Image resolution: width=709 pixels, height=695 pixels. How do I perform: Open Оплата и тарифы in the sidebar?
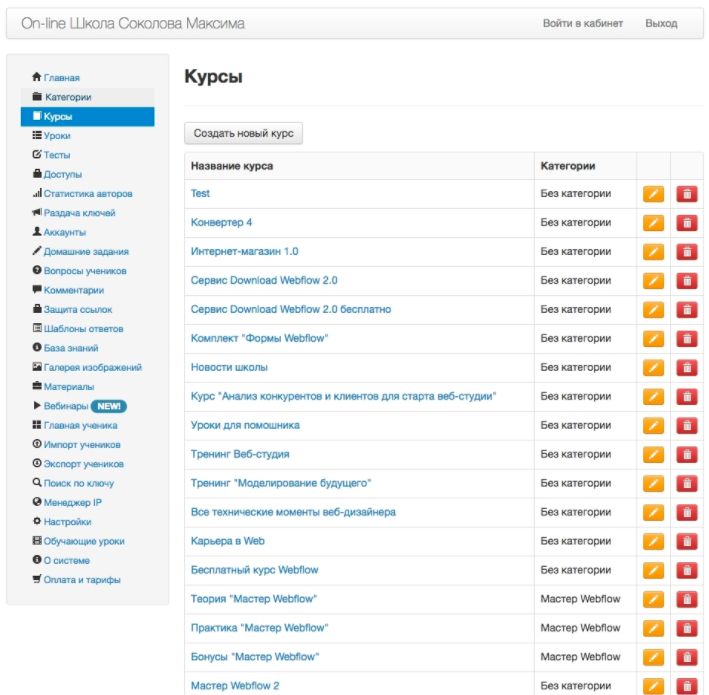coord(82,580)
